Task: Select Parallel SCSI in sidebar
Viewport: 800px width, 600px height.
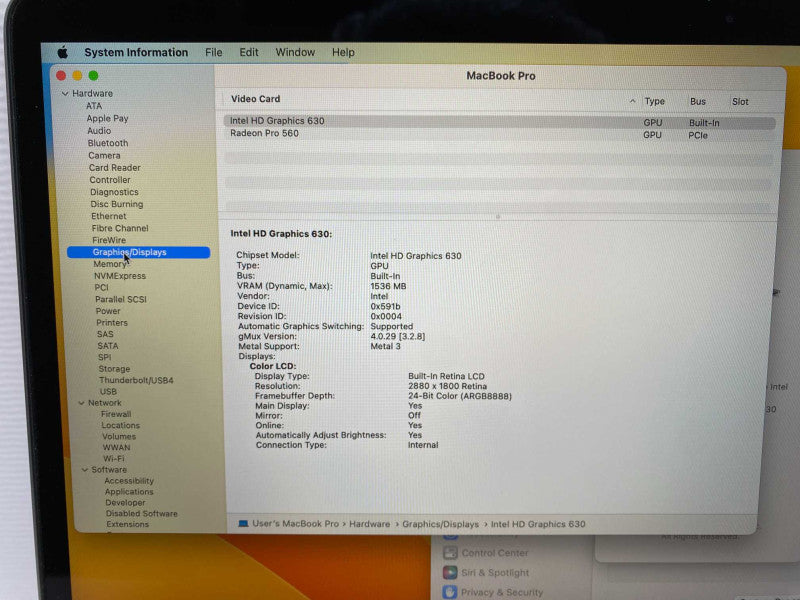Action: [121, 299]
